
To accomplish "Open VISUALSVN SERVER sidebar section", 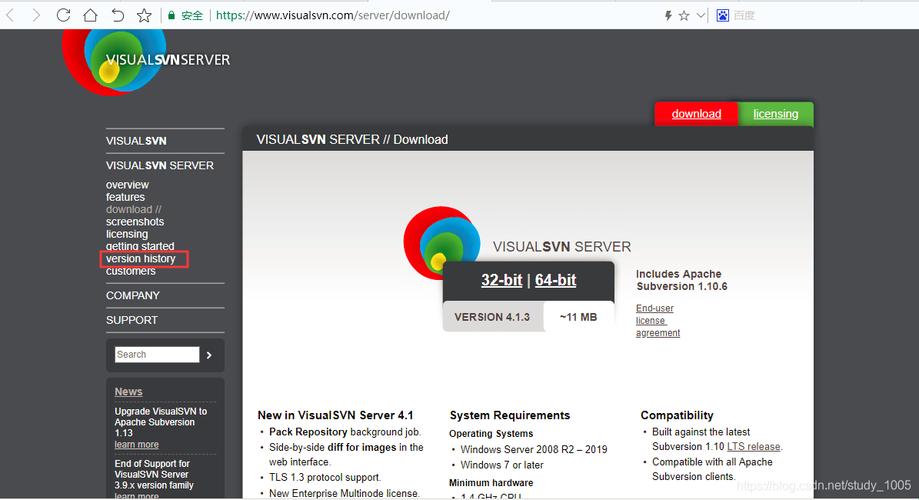I will tap(159, 165).
